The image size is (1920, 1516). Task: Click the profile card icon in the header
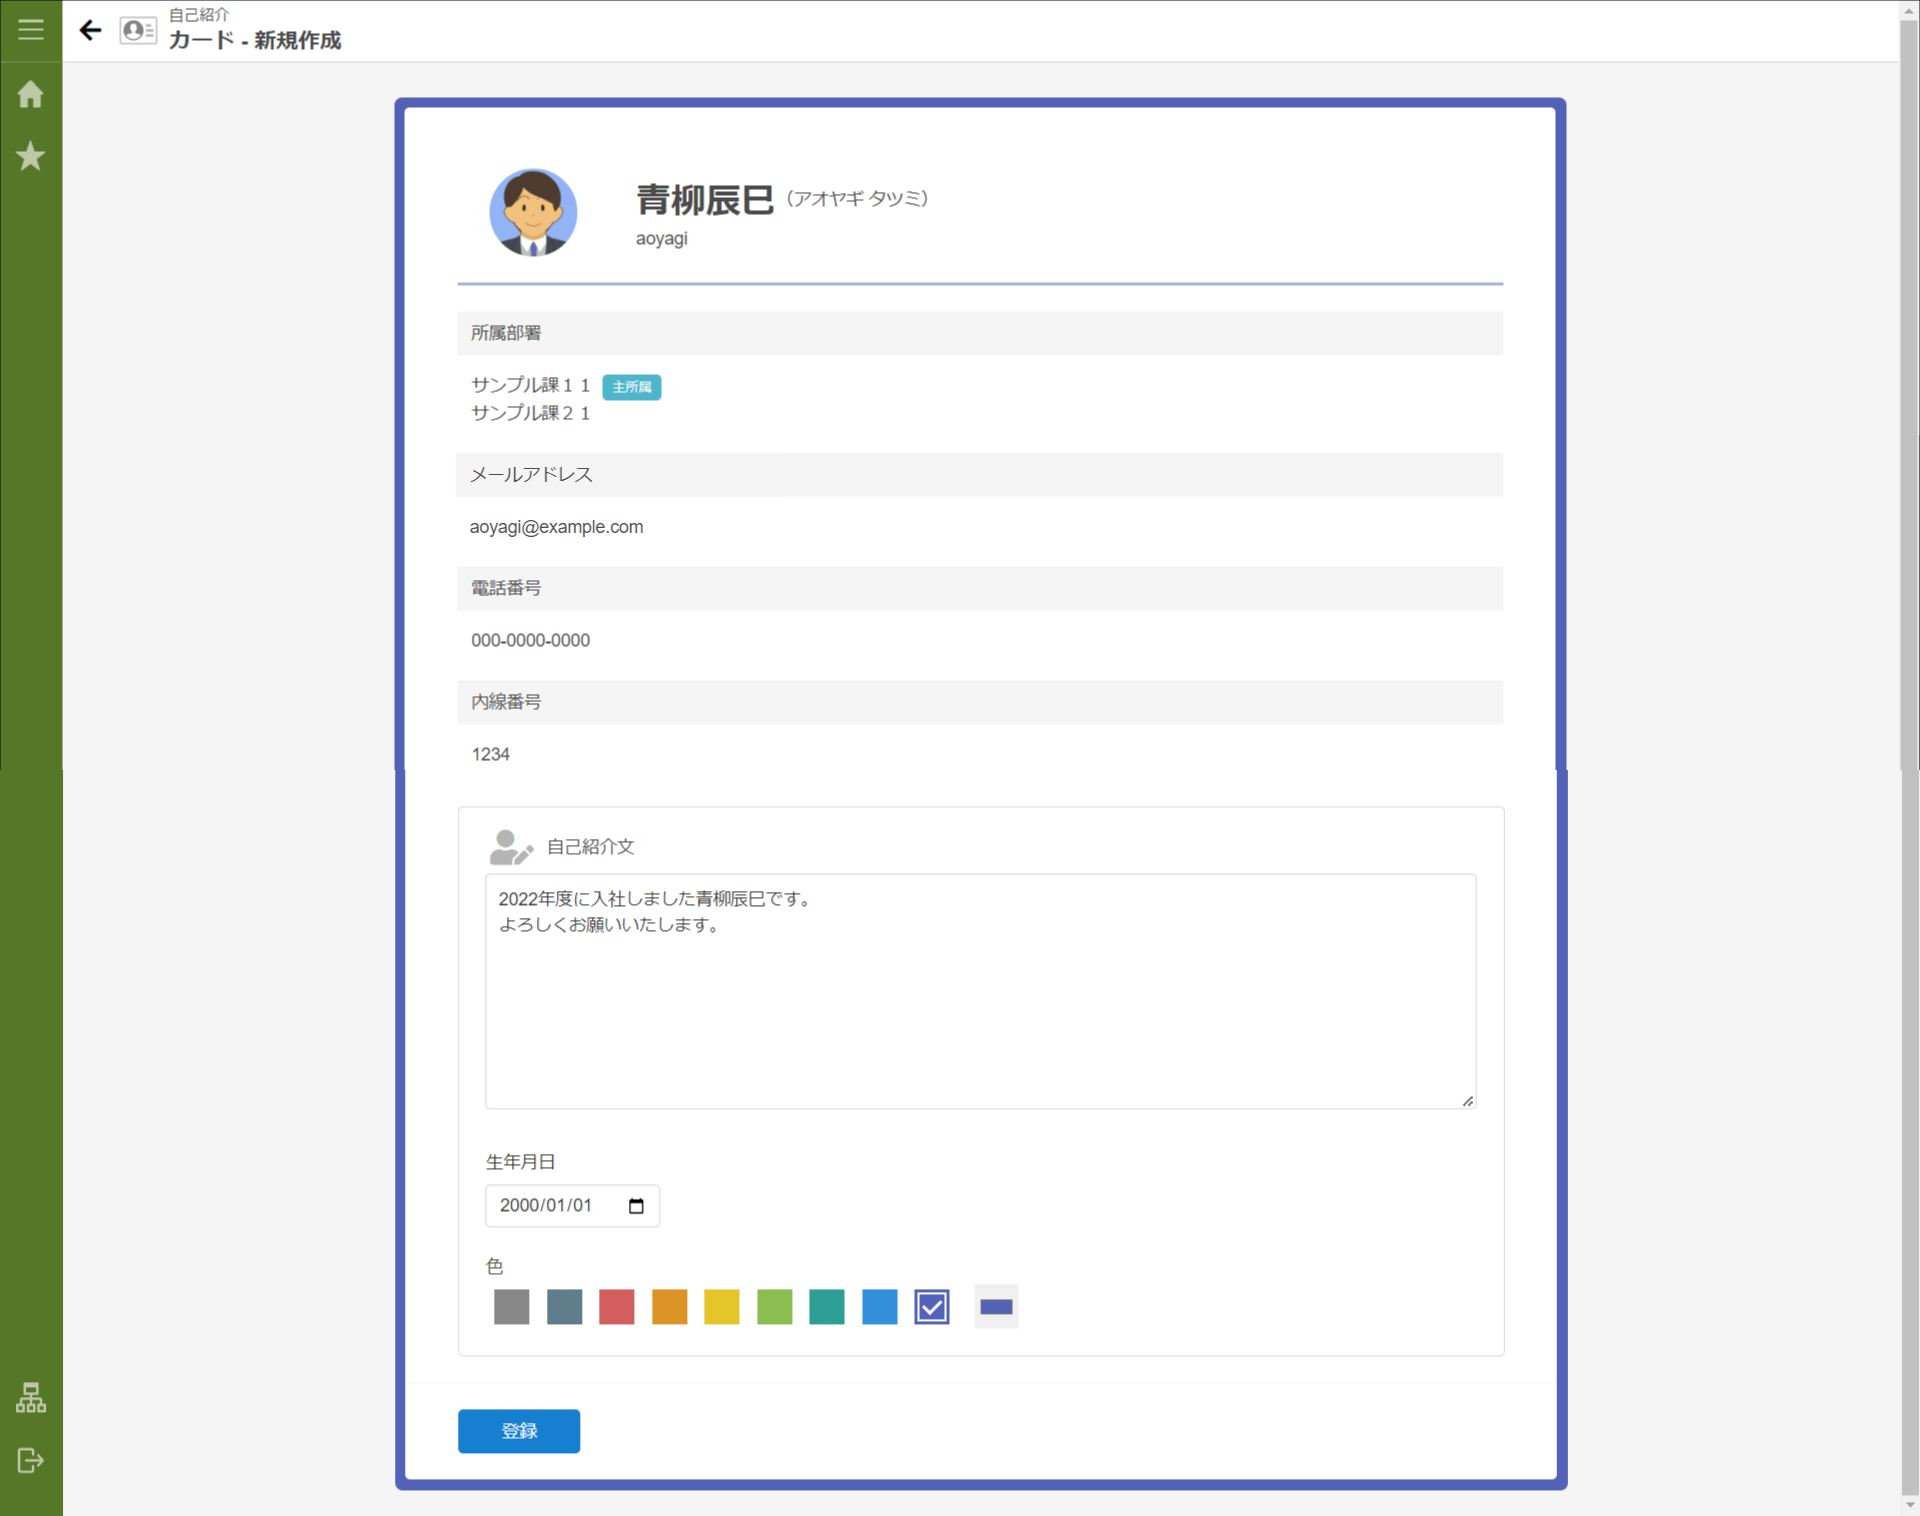click(138, 30)
